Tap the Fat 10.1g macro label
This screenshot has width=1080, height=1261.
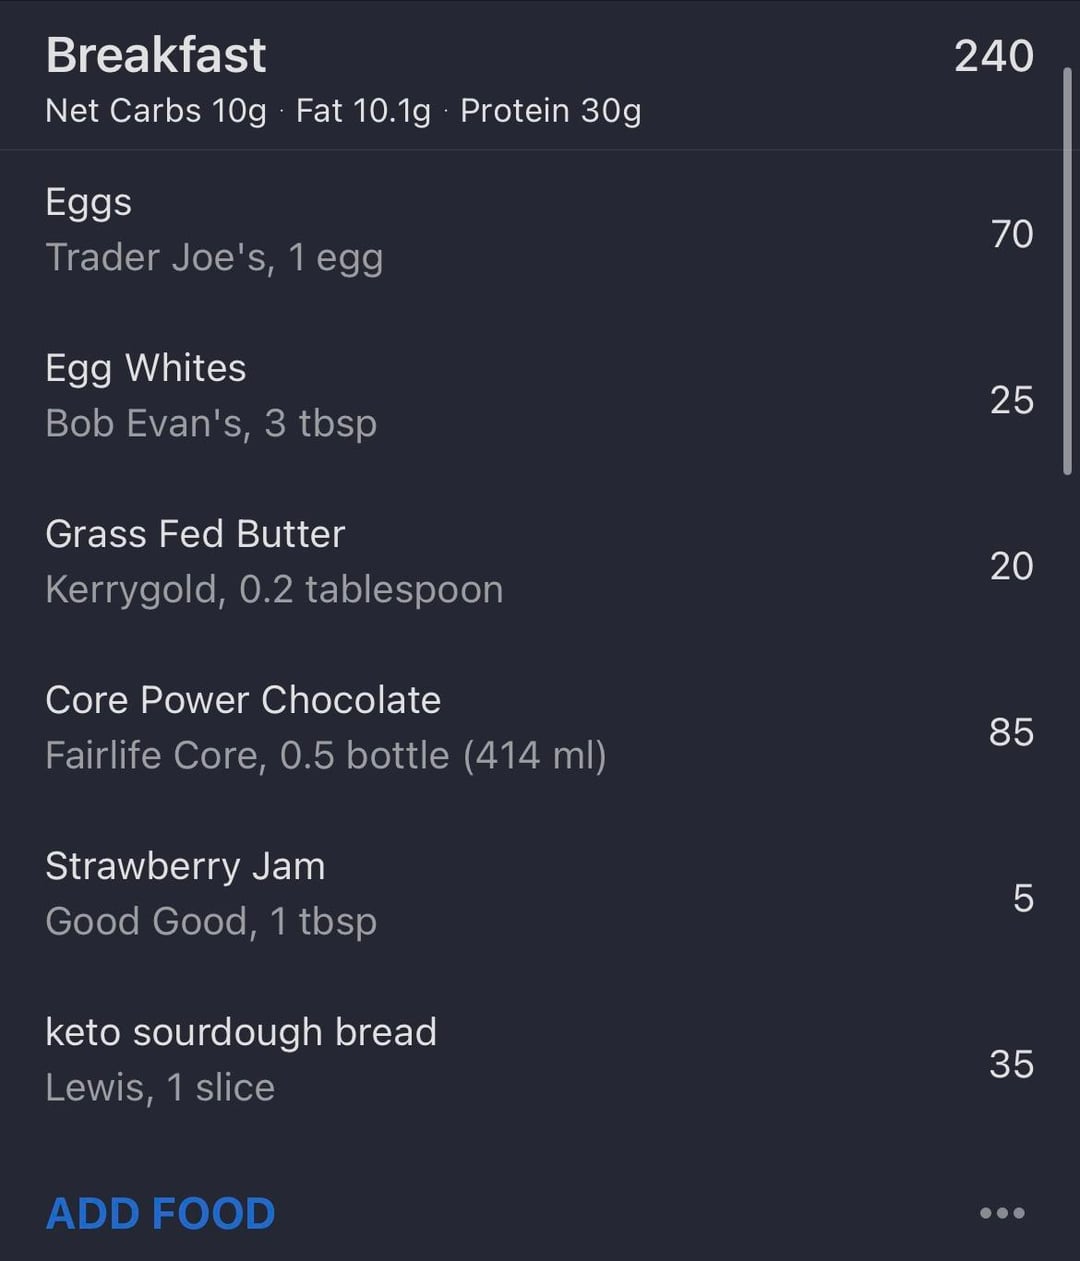pos(363,110)
